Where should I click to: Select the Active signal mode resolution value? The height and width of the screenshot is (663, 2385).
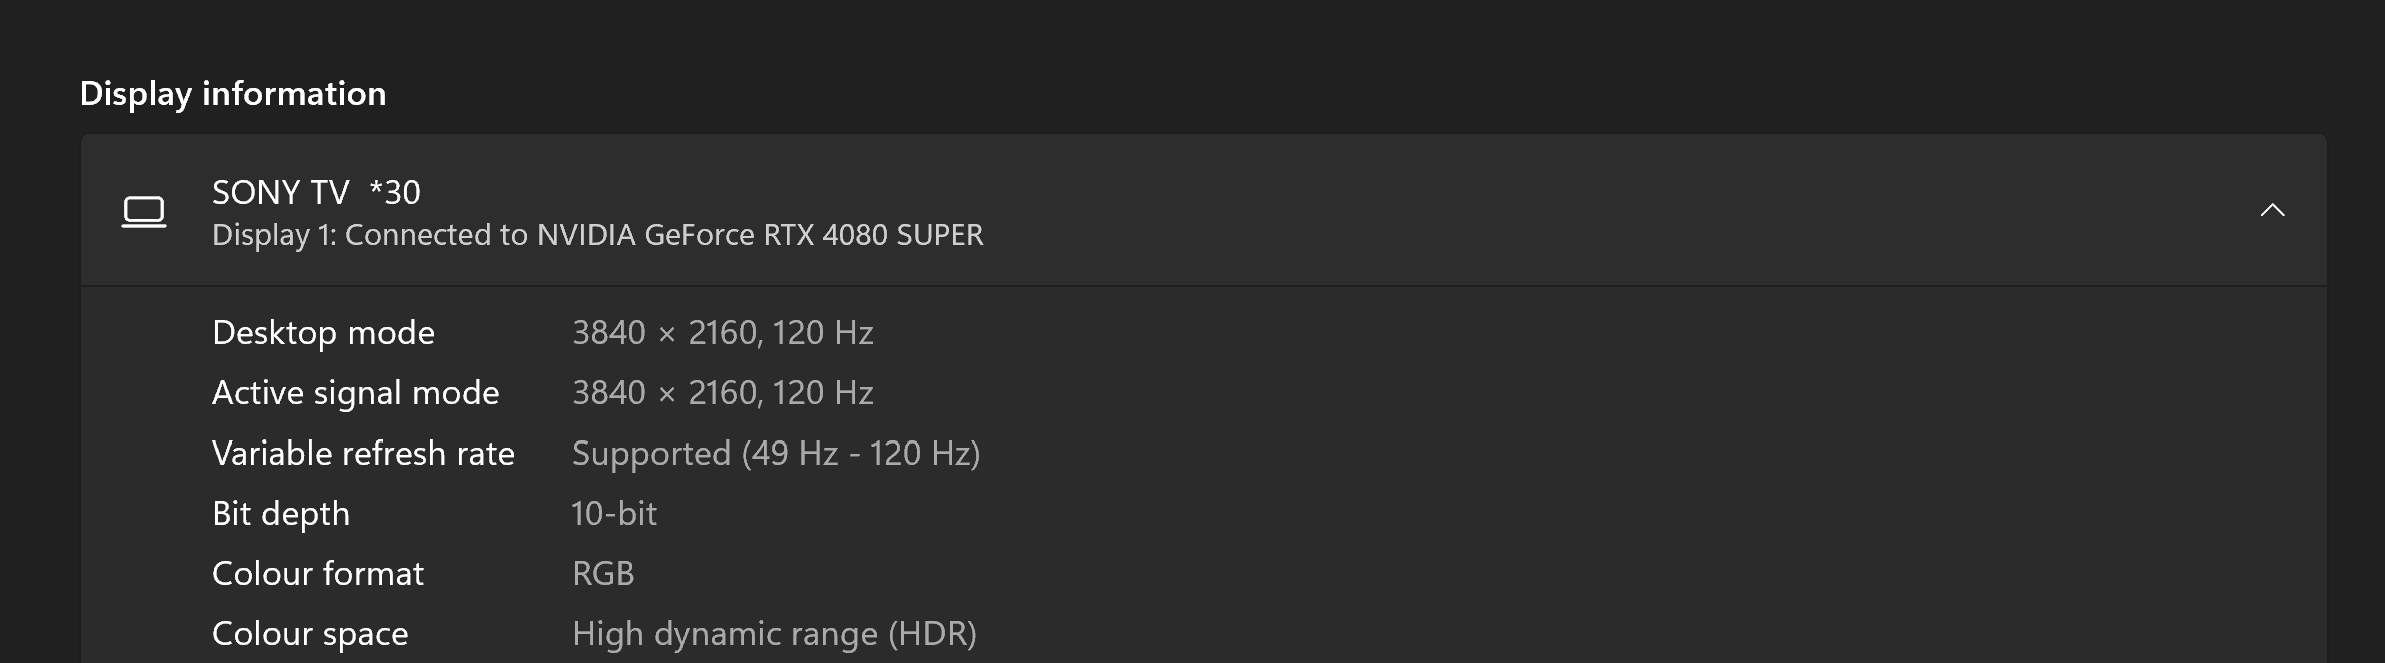[x=722, y=393]
